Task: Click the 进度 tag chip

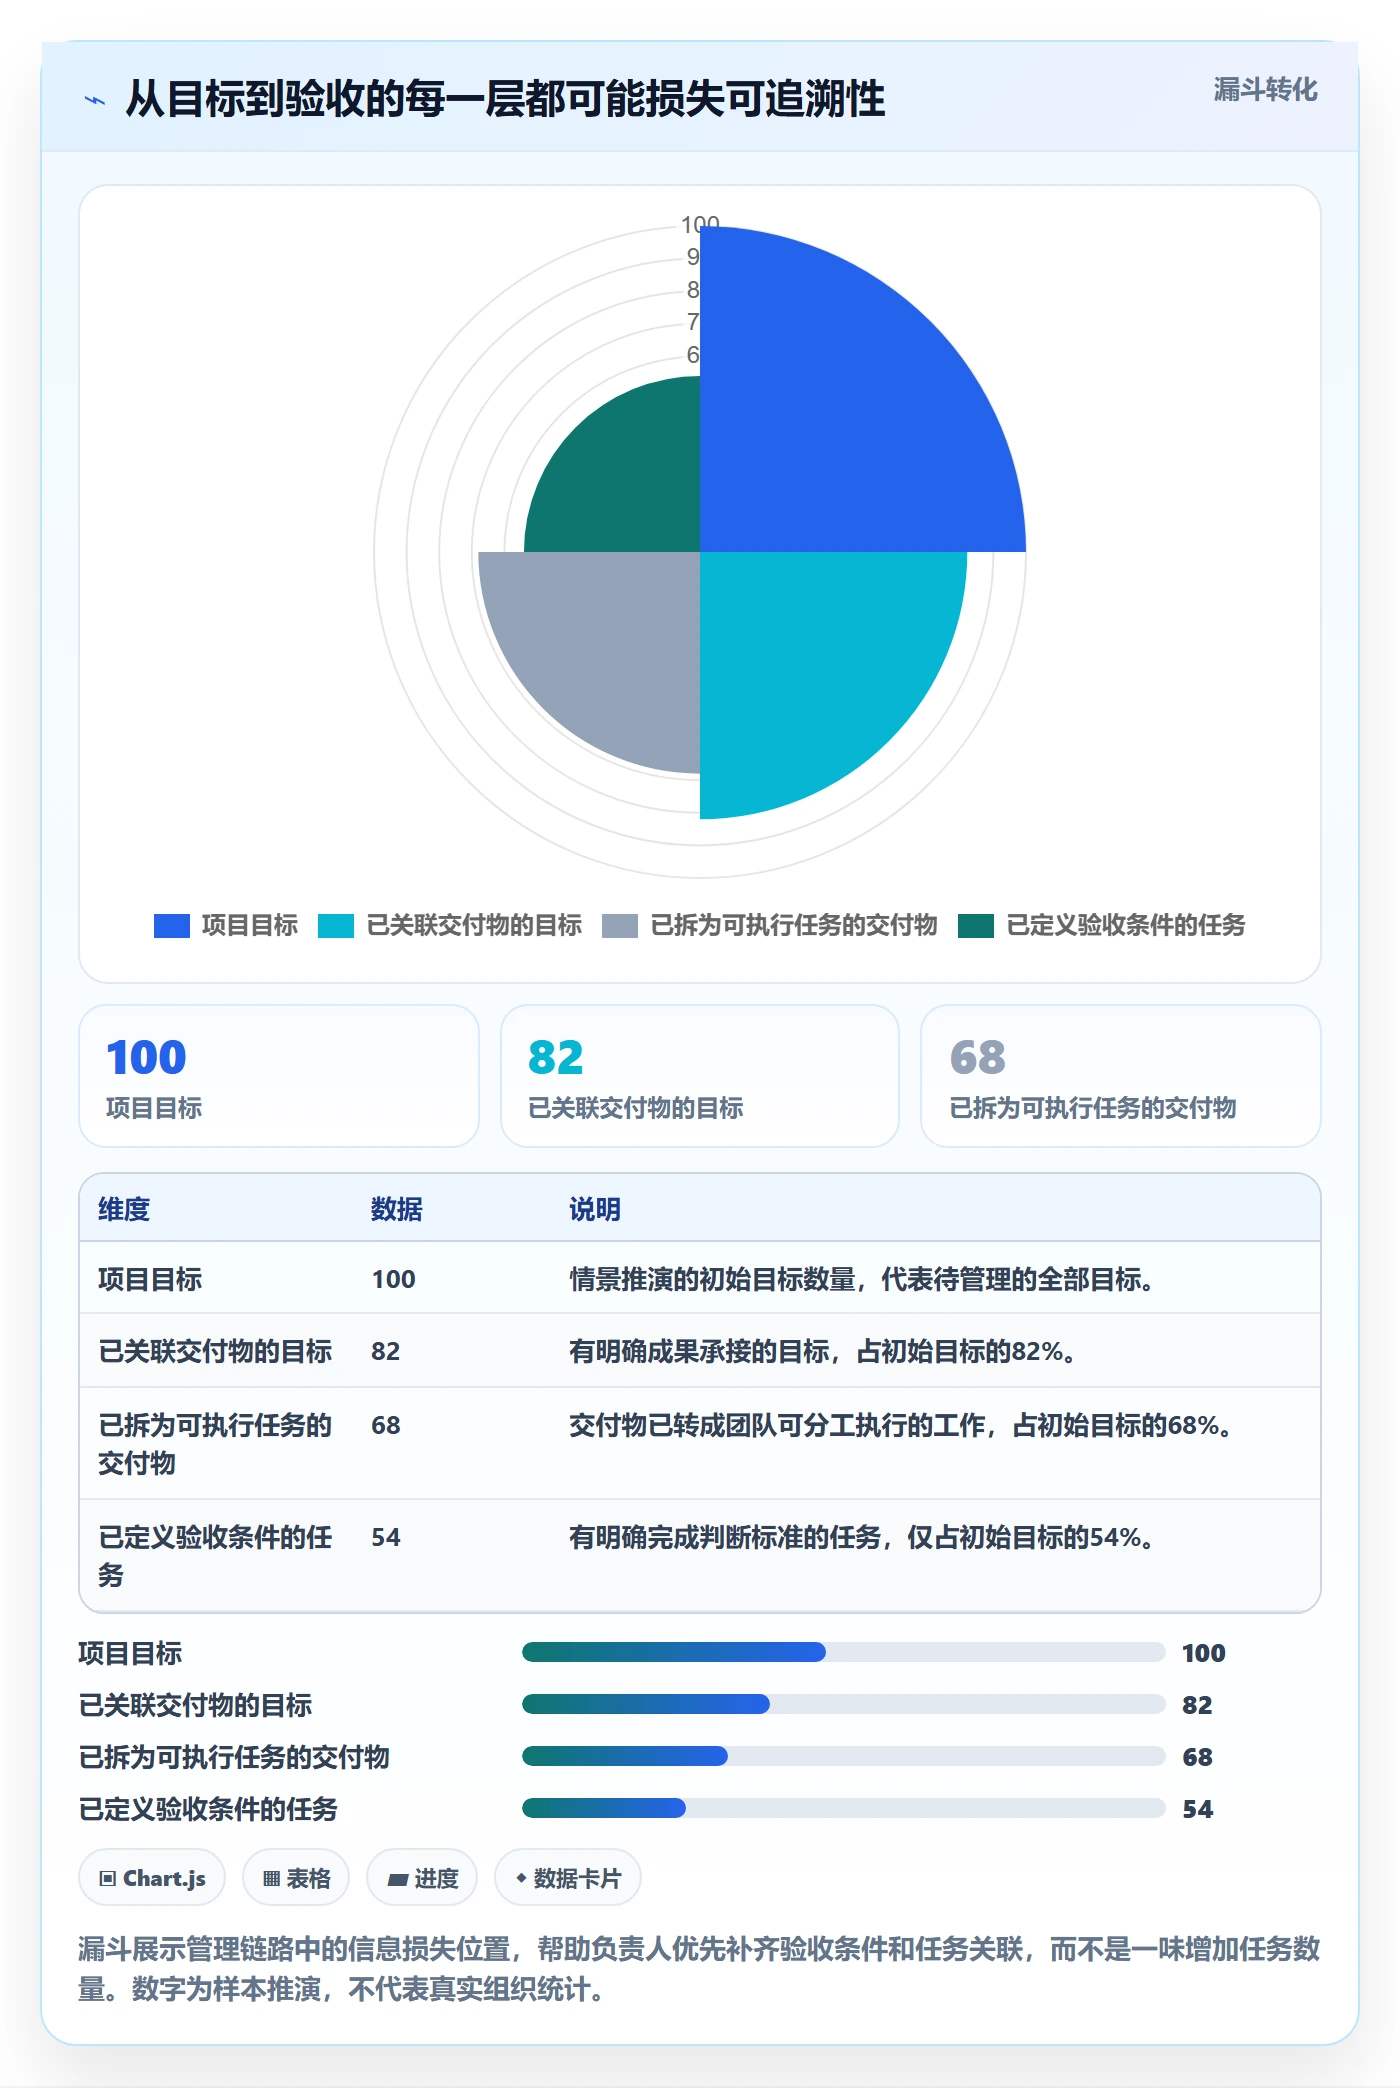Action: (422, 1878)
